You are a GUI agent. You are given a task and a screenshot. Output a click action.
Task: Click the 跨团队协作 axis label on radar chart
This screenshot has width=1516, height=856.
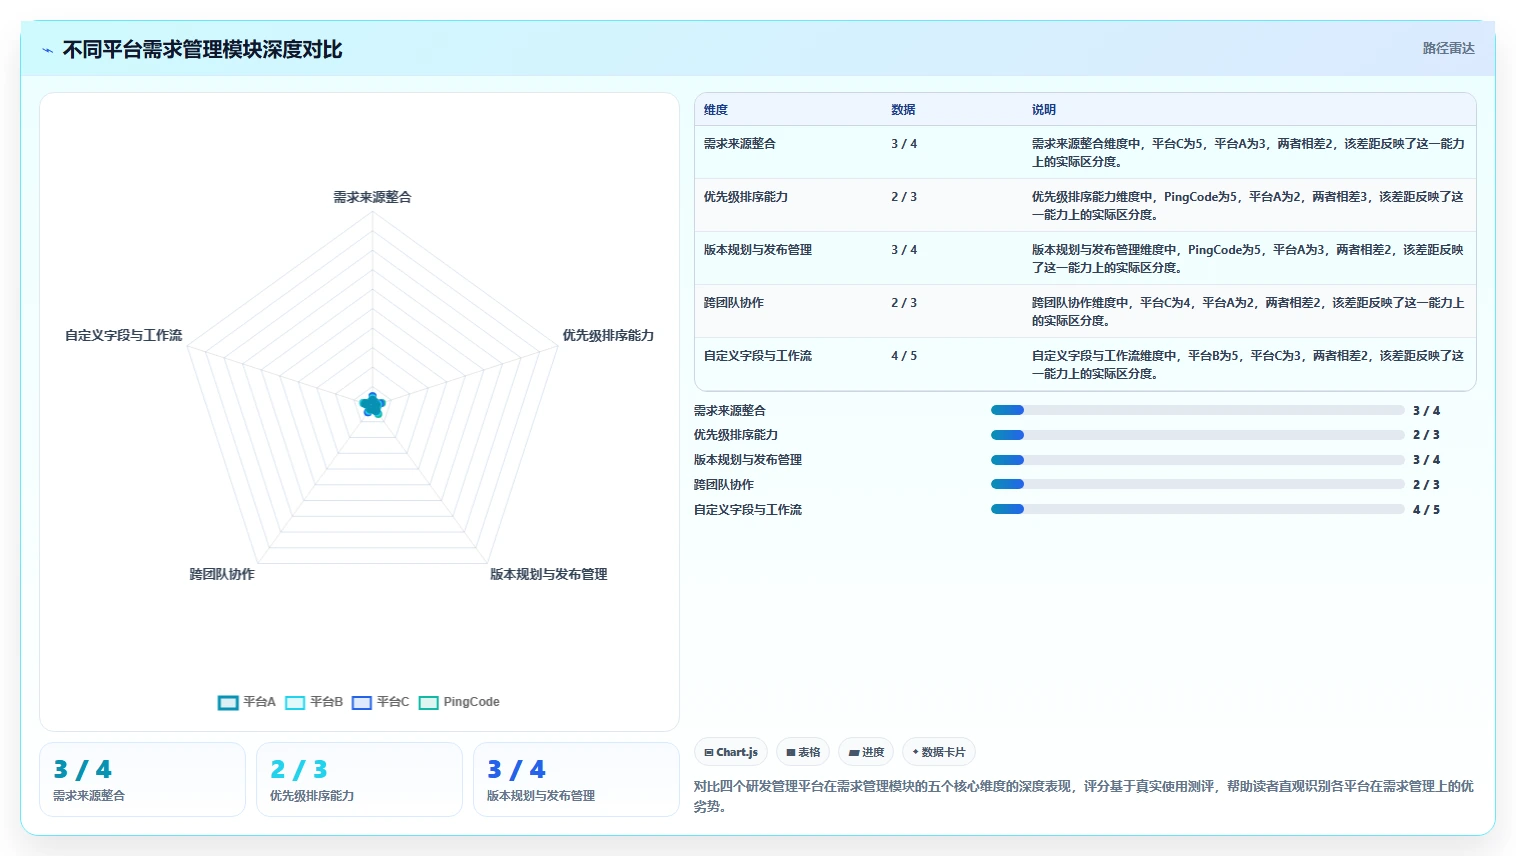[222, 574]
